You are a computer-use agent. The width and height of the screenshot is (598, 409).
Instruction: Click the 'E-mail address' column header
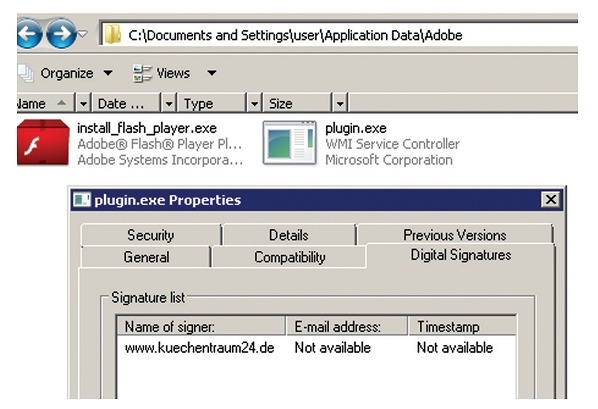coord(347,327)
